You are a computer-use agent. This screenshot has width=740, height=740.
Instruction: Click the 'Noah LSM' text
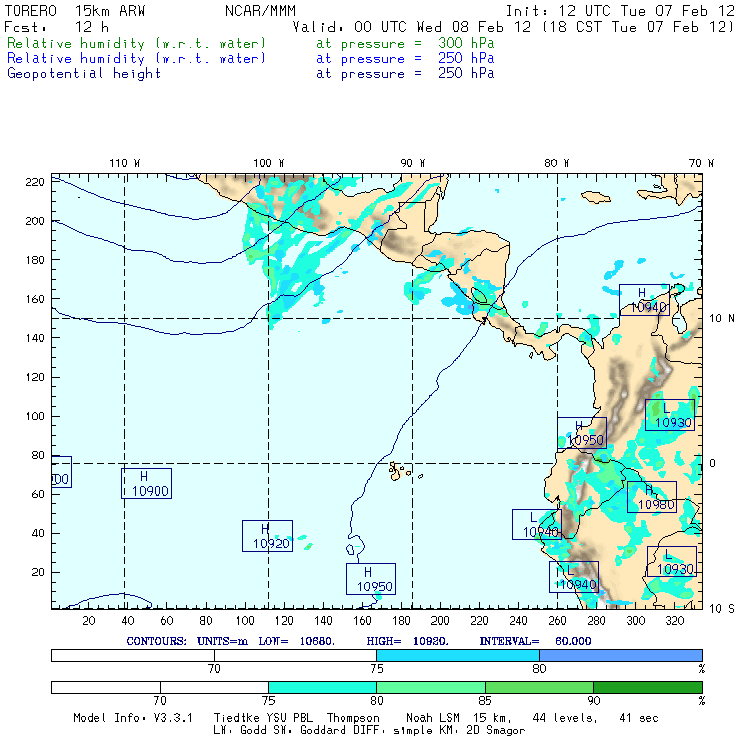point(433,718)
